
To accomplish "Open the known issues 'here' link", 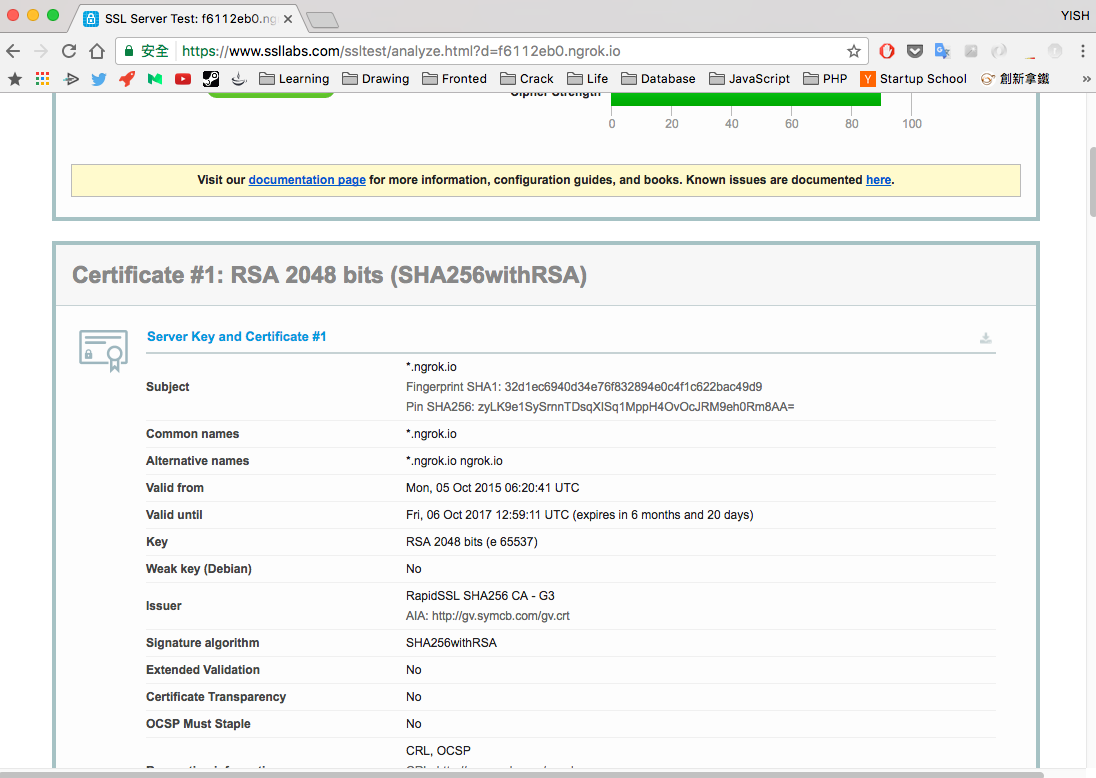I will click(879, 180).
